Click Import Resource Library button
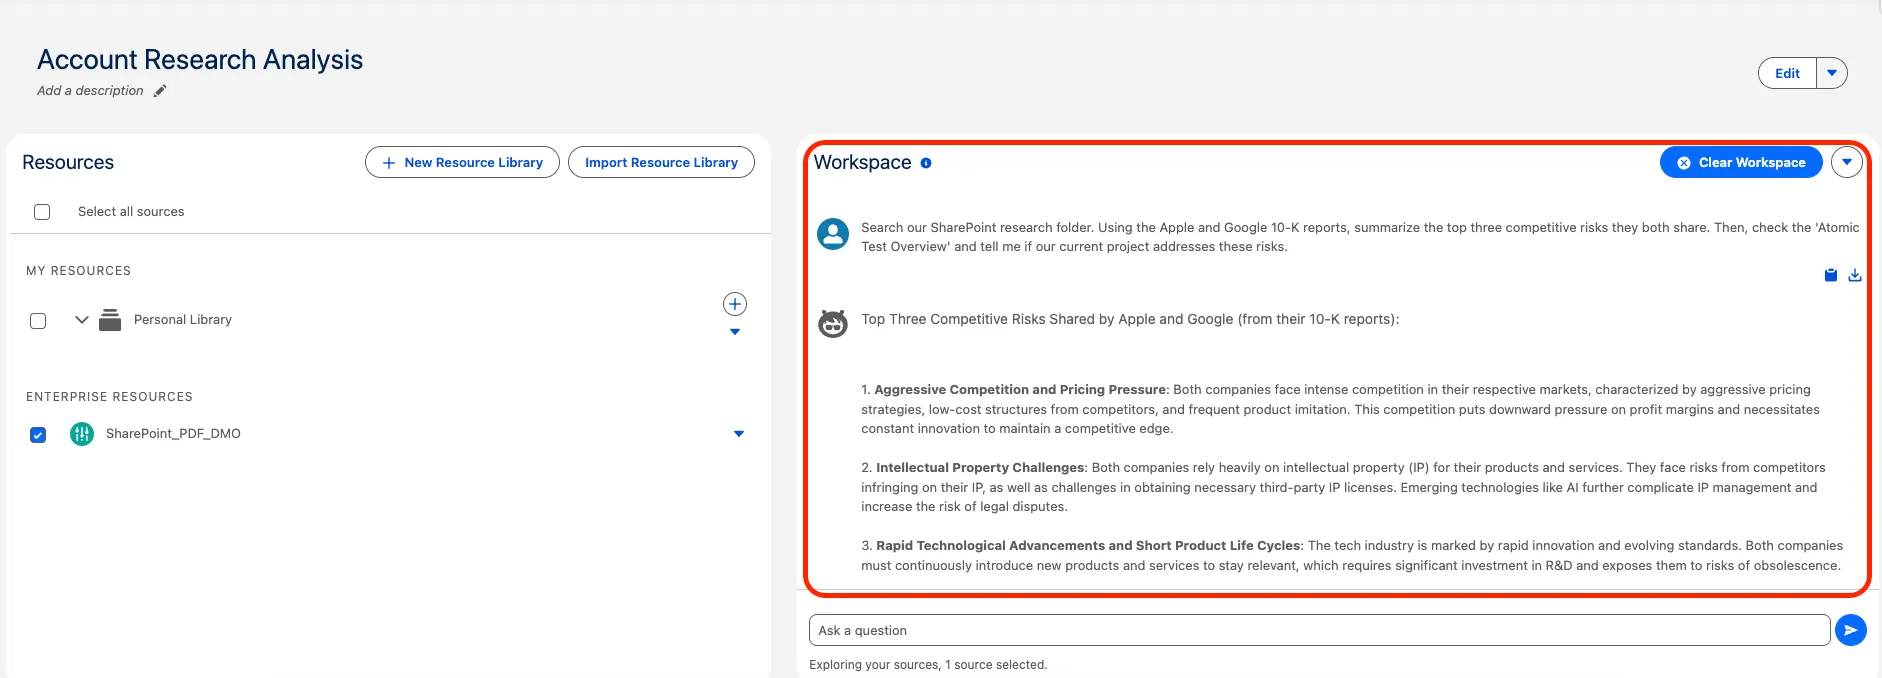The height and width of the screenshot is (678, 1882). point(661,162)
